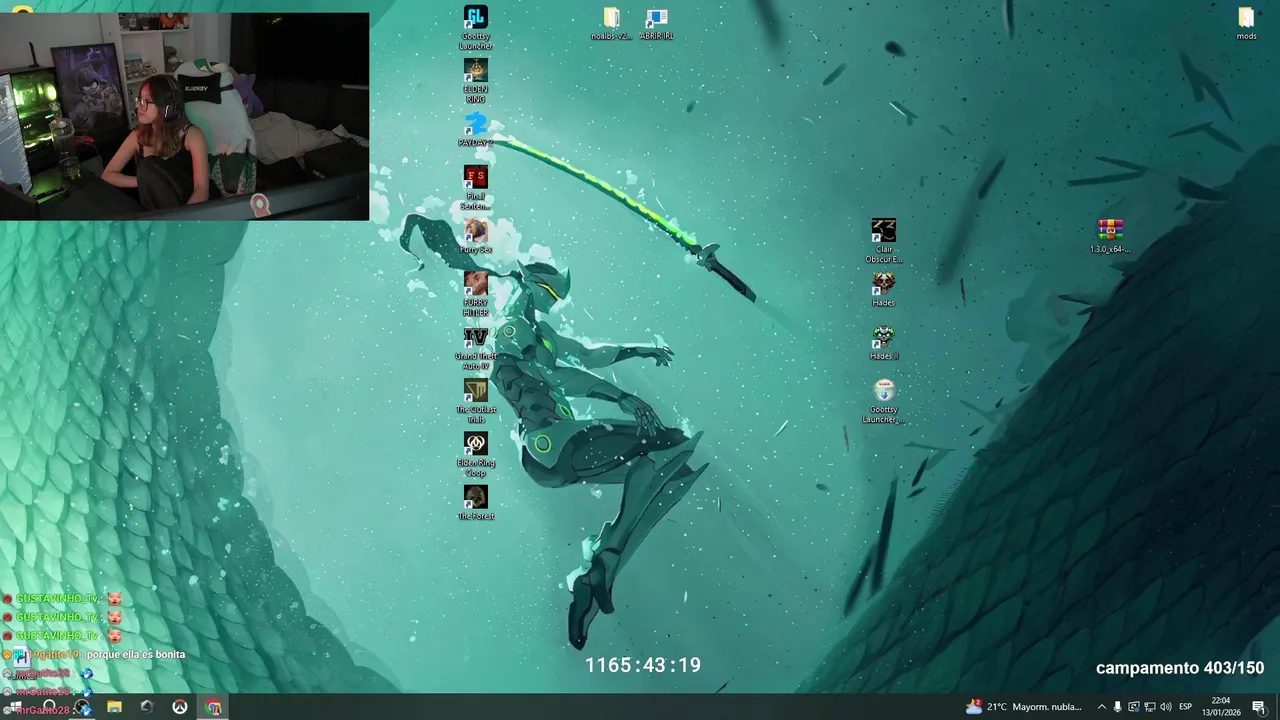Open File Explorer from the taskbar

coord(114,707)
